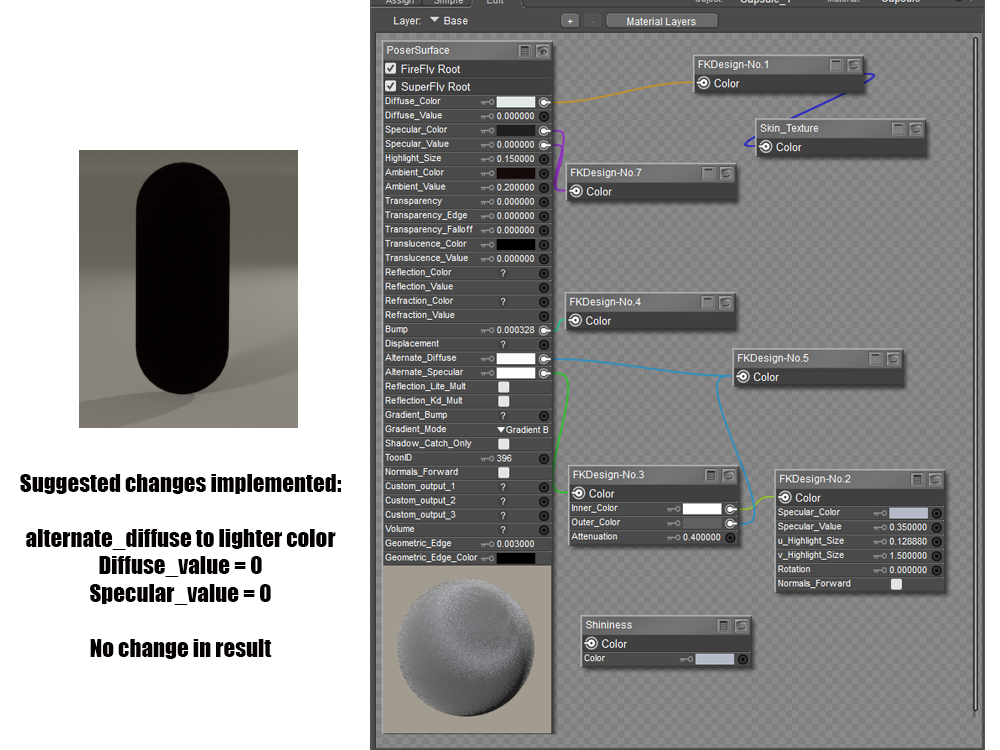Toggle FKDesign-No.7 preview icon
Image resolution: width=1000 pixels, height=750 pixels.
click(x=726, y=173)
